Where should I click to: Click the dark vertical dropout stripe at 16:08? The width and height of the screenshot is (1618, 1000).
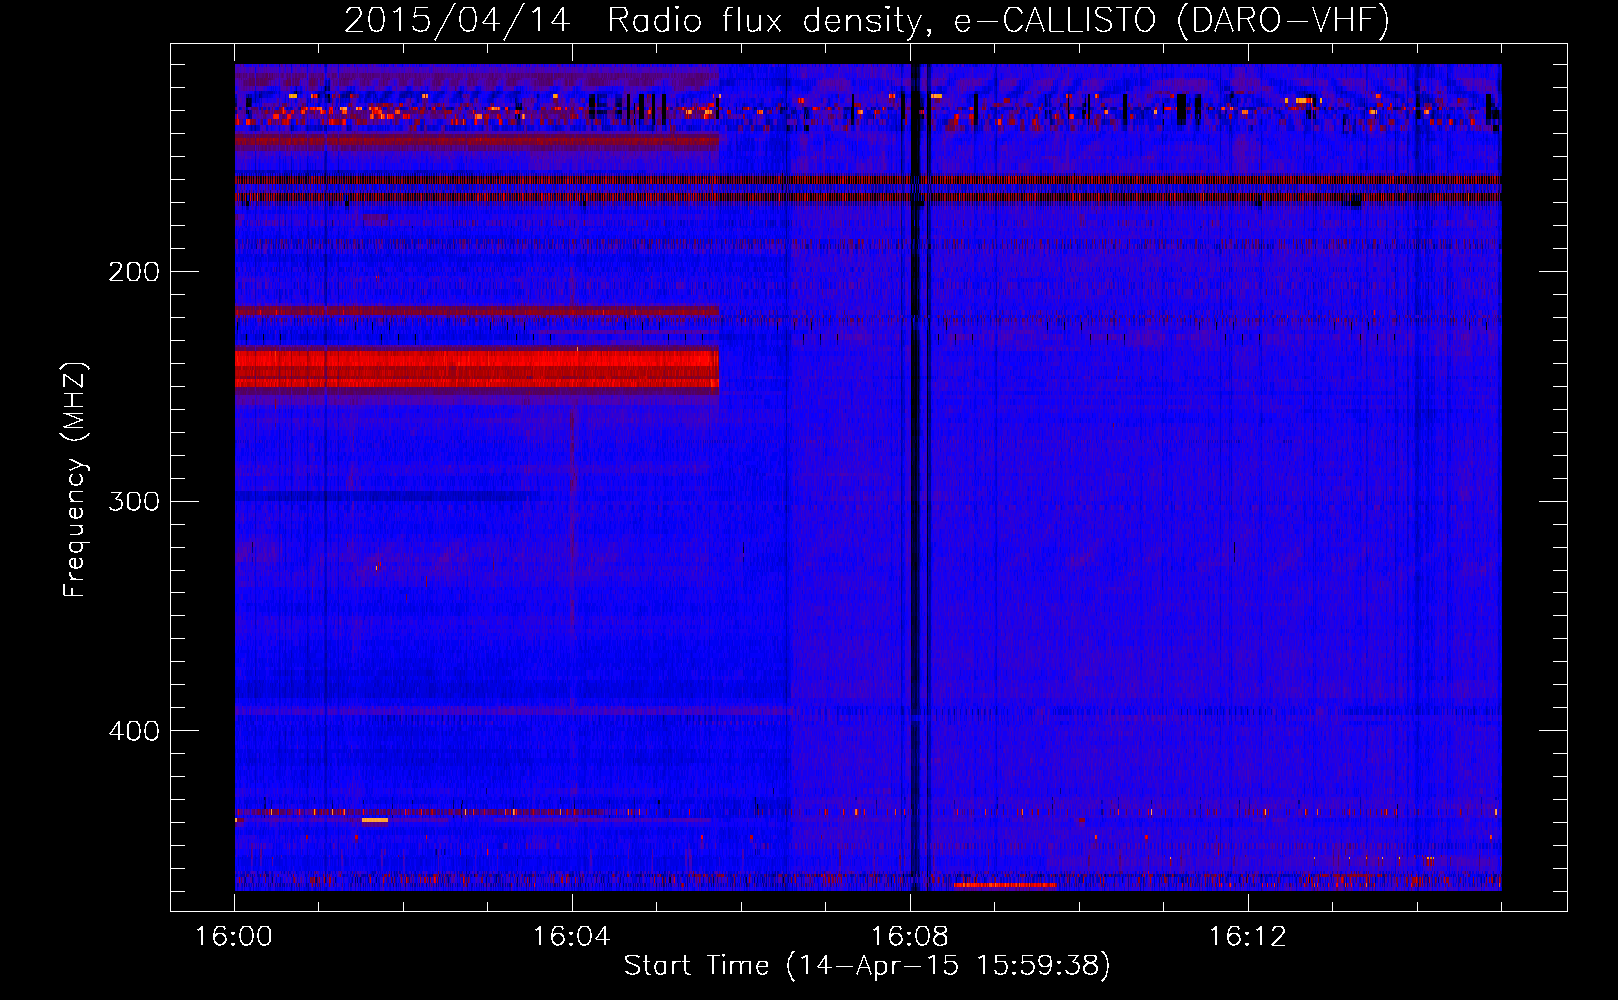click(915, 477)
